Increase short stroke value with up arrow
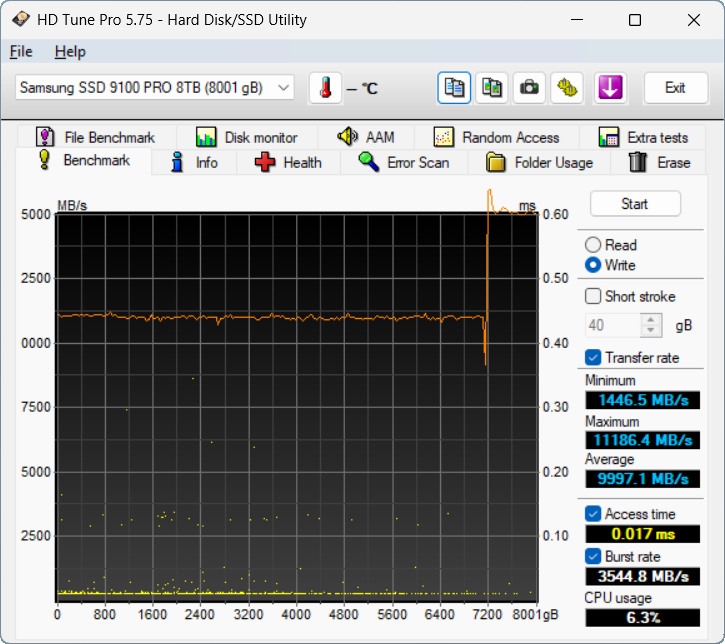This screenshot has width=725, height=644. coord(651,319)
